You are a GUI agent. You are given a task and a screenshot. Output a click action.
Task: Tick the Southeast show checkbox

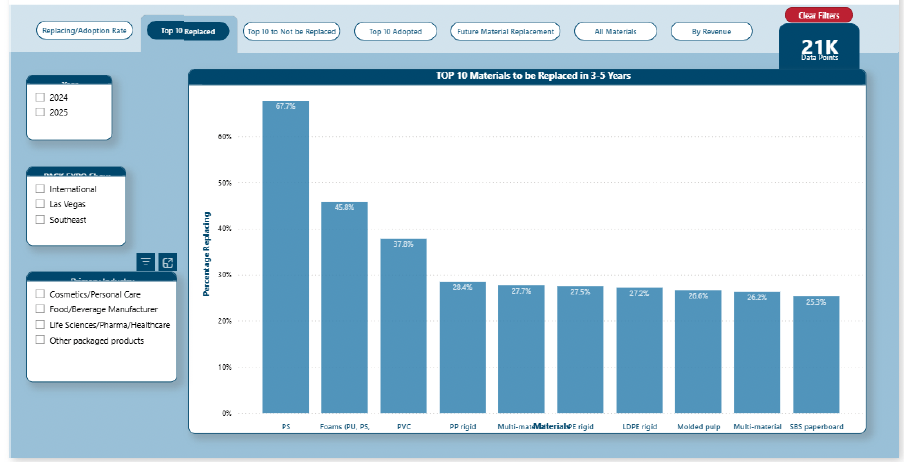coord(40,219)
